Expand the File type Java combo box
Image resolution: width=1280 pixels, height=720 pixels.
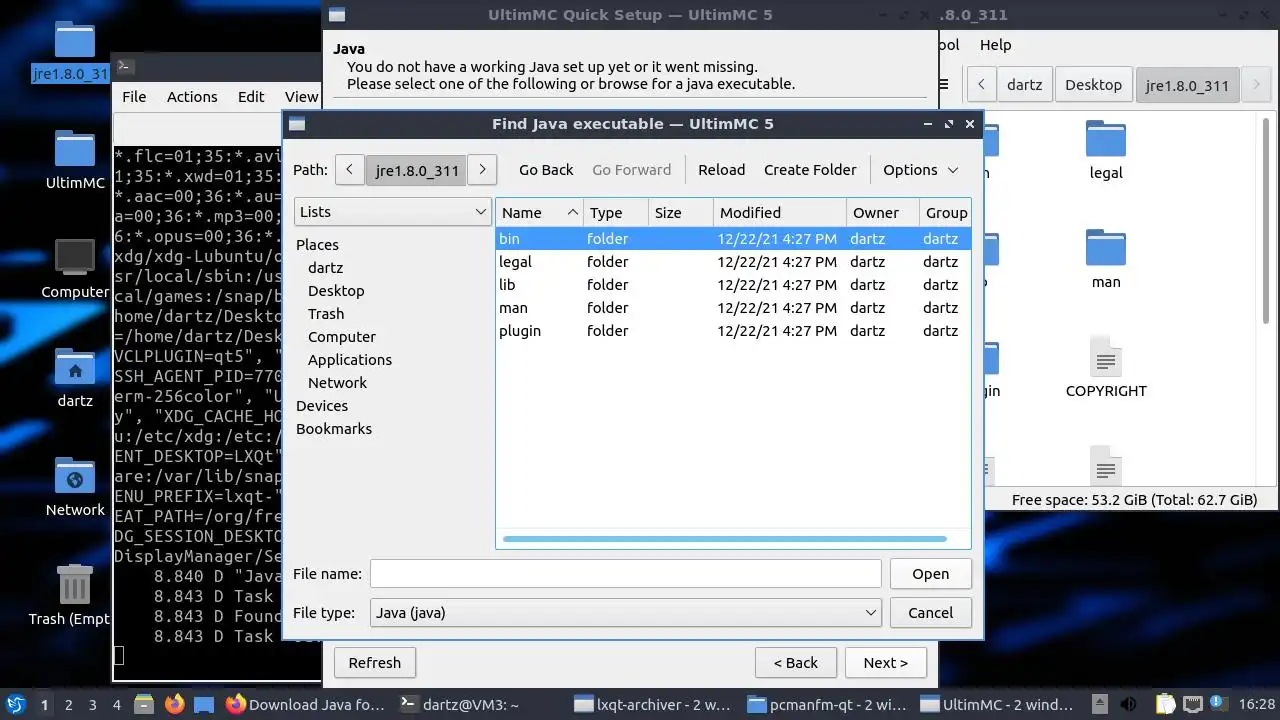click(x=626, y=613)
